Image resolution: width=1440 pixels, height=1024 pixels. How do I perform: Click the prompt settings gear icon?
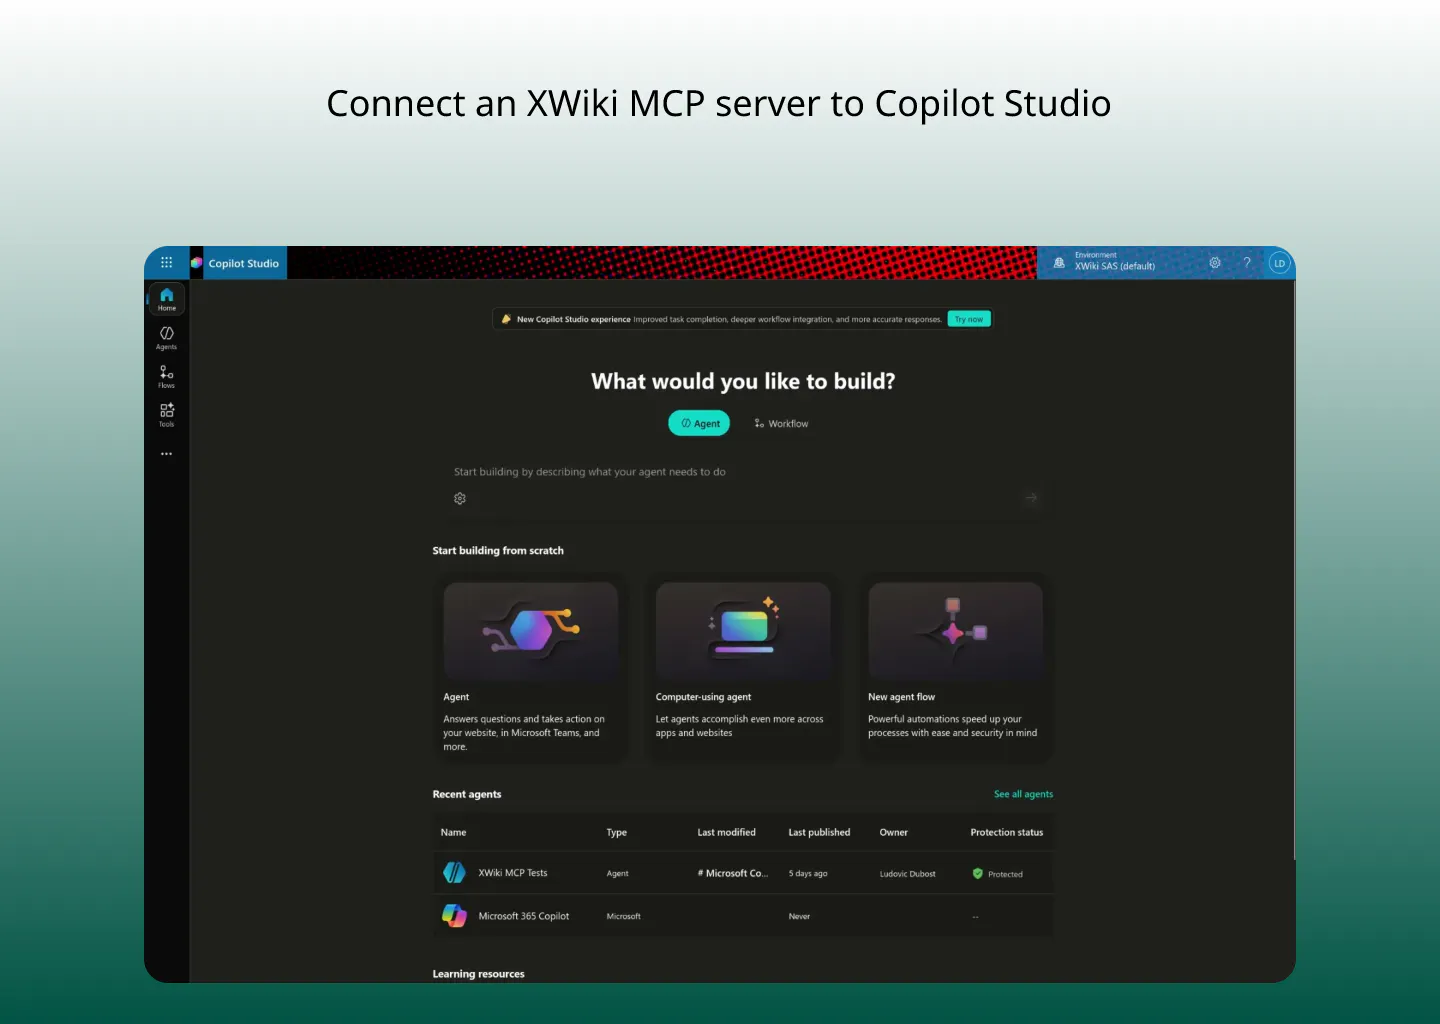coord(460,498)
